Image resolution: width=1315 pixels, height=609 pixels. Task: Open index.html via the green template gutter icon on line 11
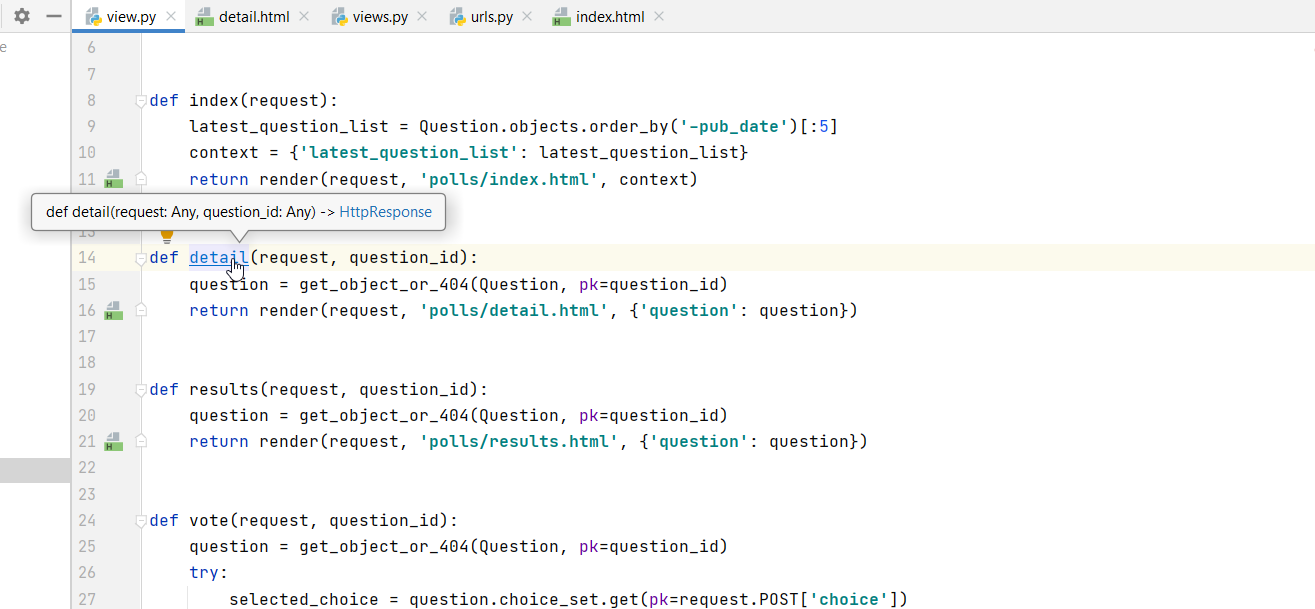pos(113,178)
